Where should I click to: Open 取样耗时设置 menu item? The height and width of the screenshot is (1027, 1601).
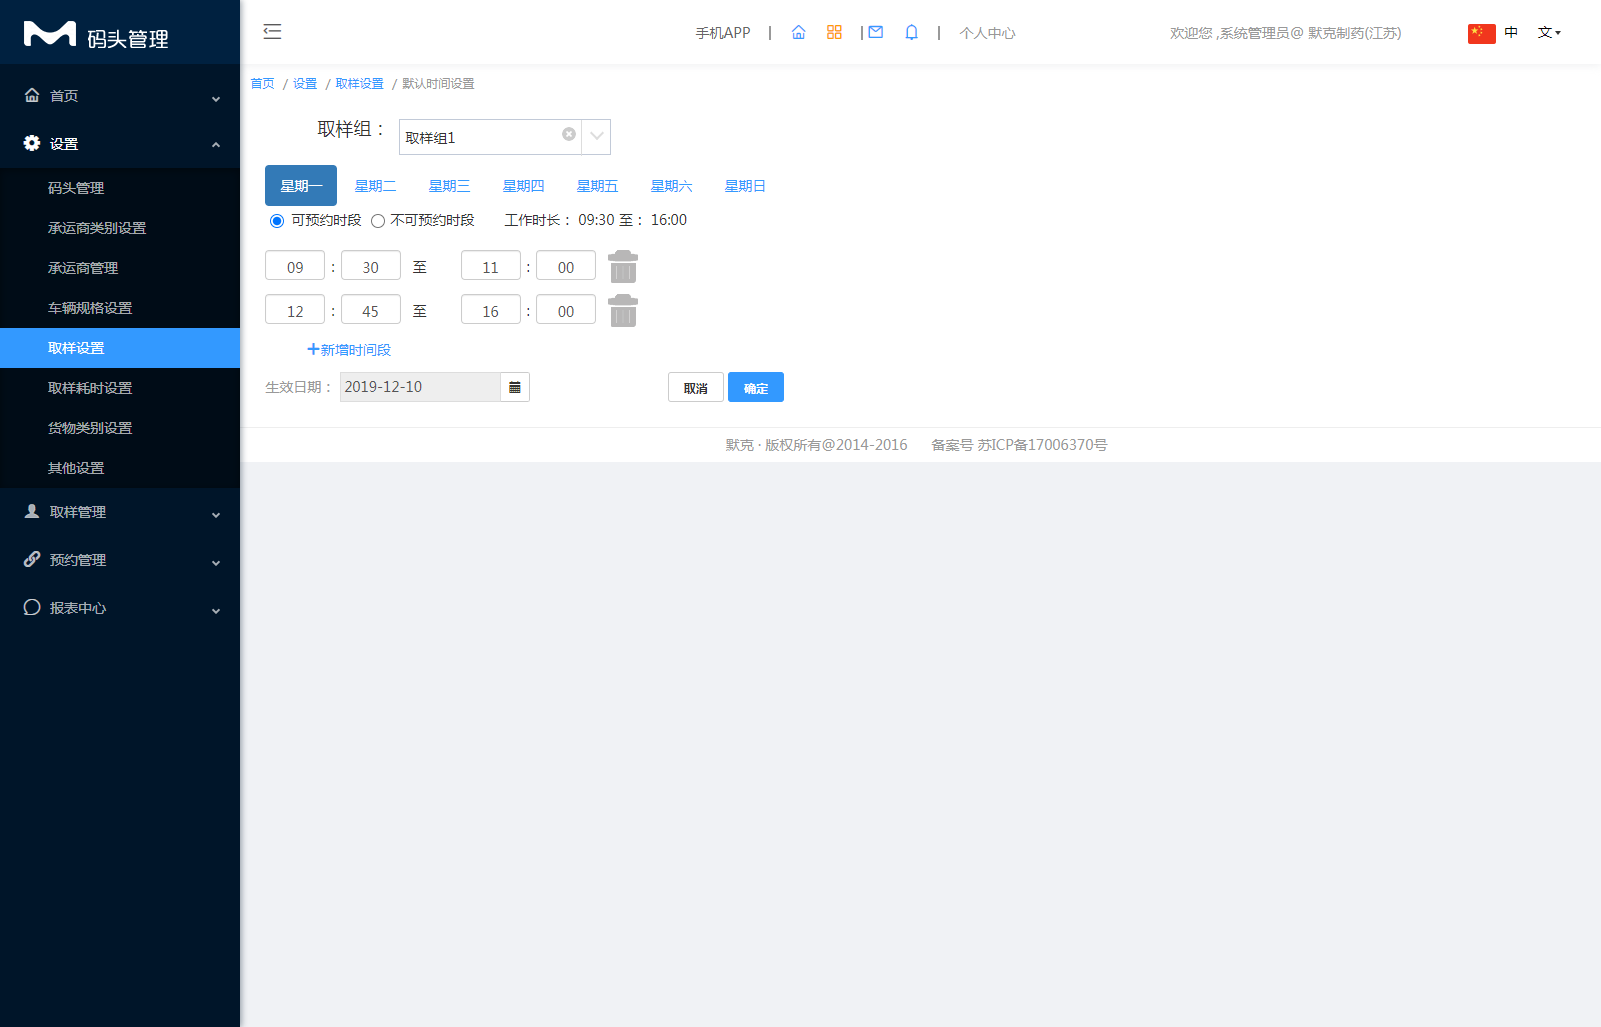pos(120,388)
